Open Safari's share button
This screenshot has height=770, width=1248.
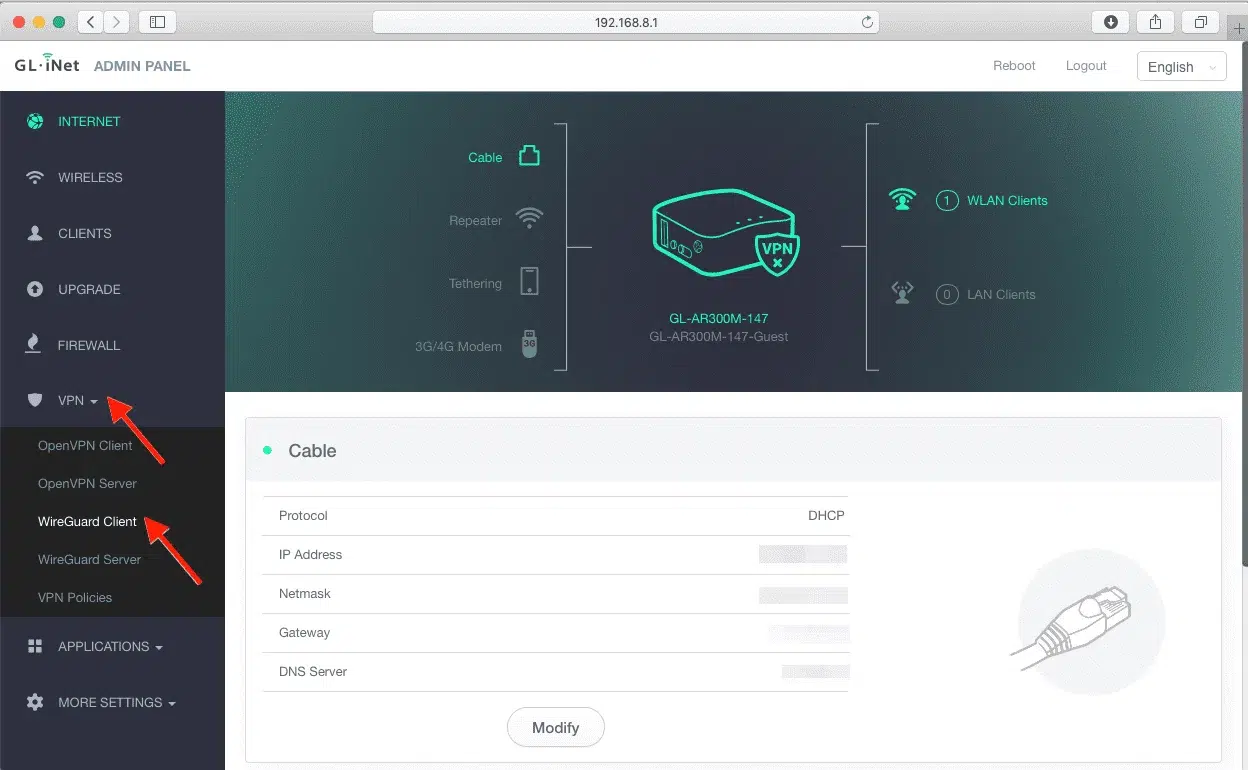tap(1155, 22)
